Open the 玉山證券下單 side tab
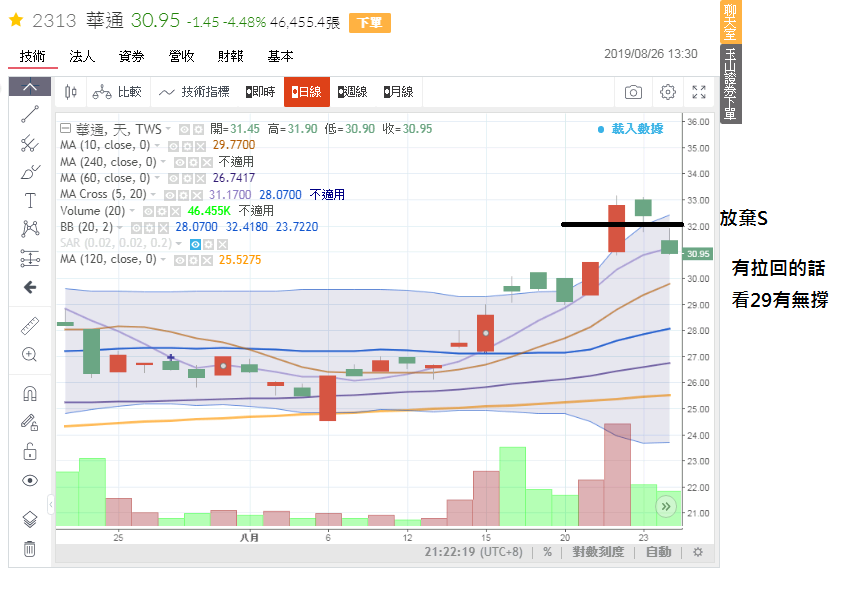The width and height of the screenshot is (850, 595). pos(730,84)
